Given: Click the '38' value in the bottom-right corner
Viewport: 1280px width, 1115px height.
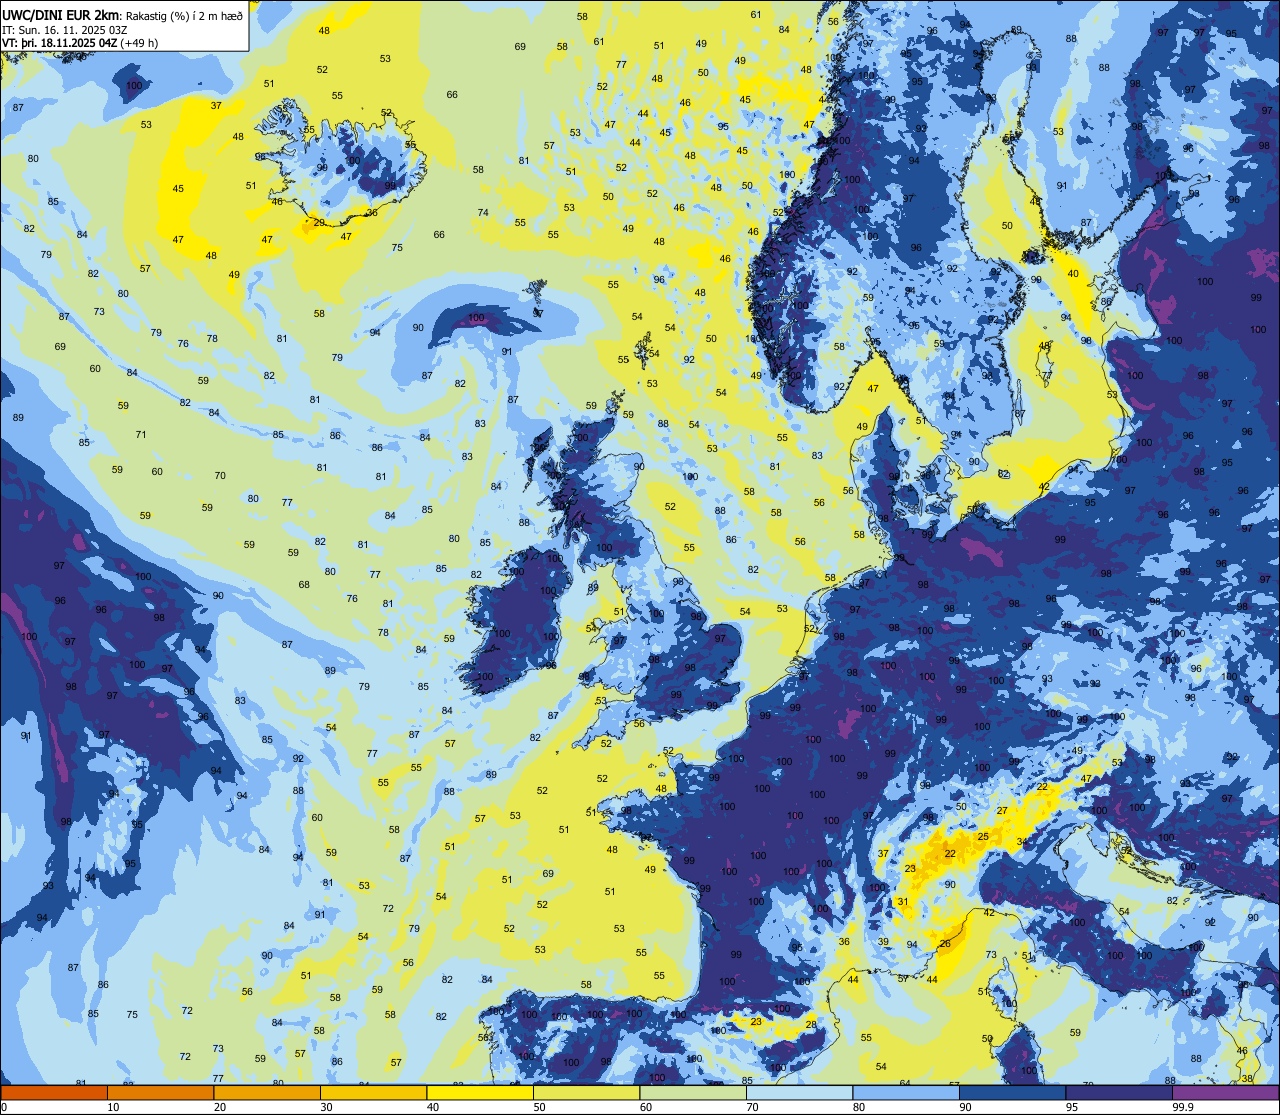Looking at the screenshot, I should click(x=1246, y=1078).
